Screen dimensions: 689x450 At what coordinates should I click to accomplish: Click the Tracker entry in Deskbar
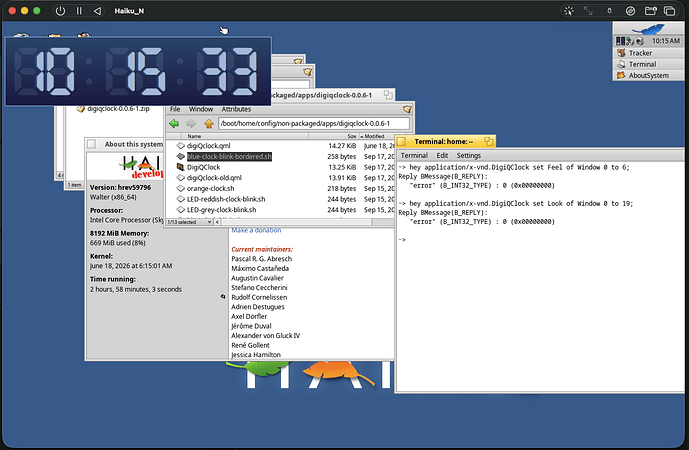[x=649, y=53]
